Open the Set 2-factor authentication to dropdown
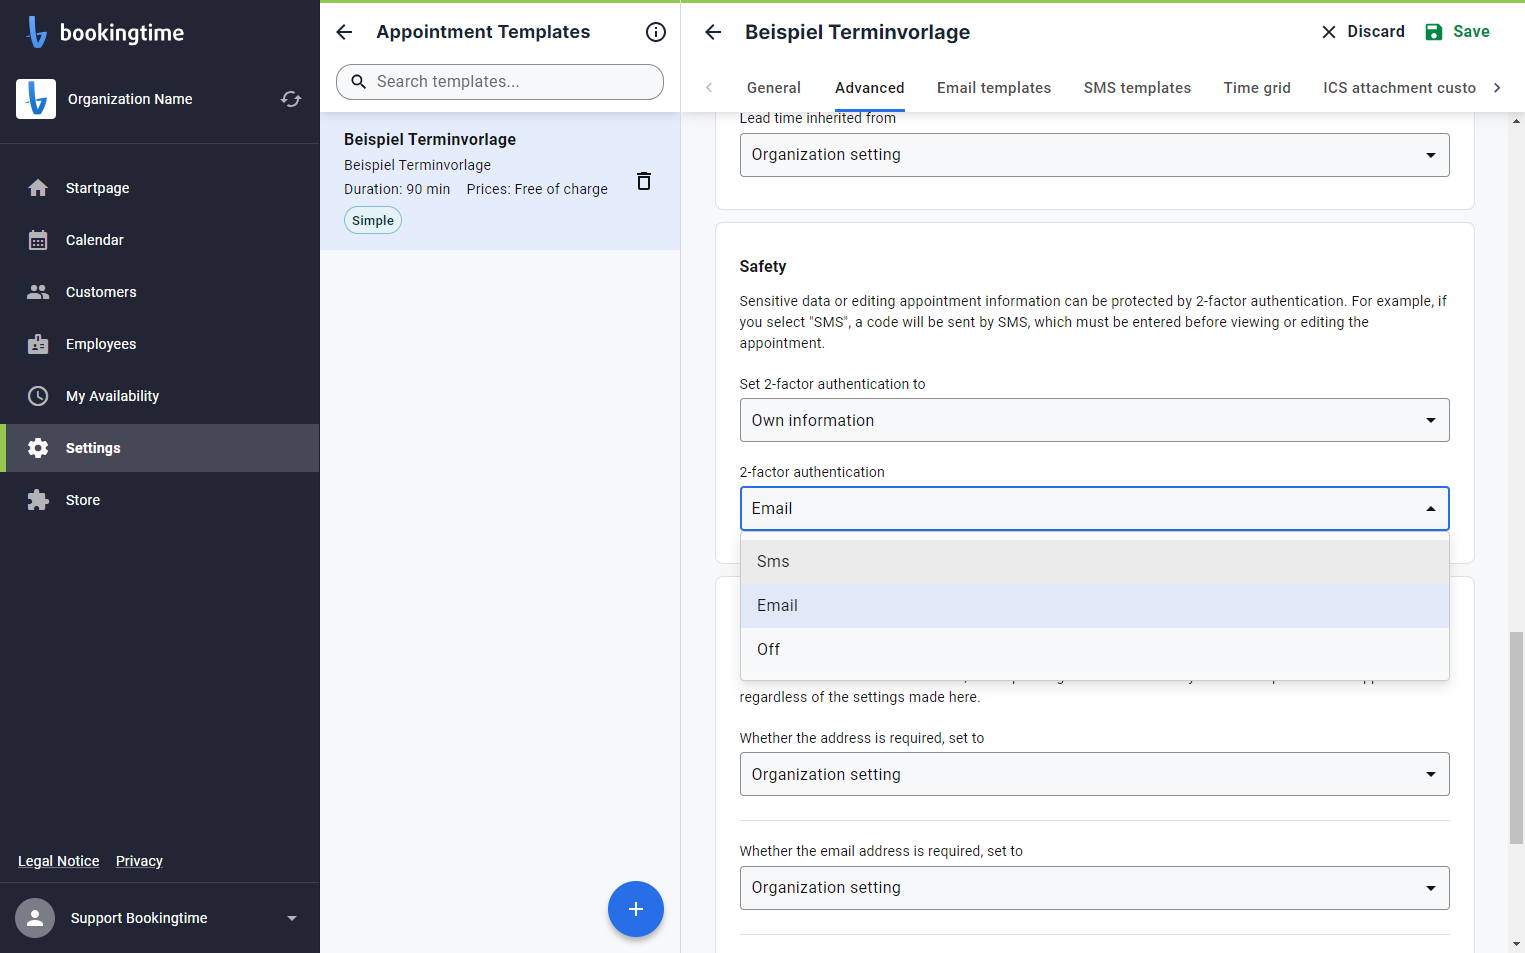The width and height of the screenshot is (1525, 953). coord(1094,420)
